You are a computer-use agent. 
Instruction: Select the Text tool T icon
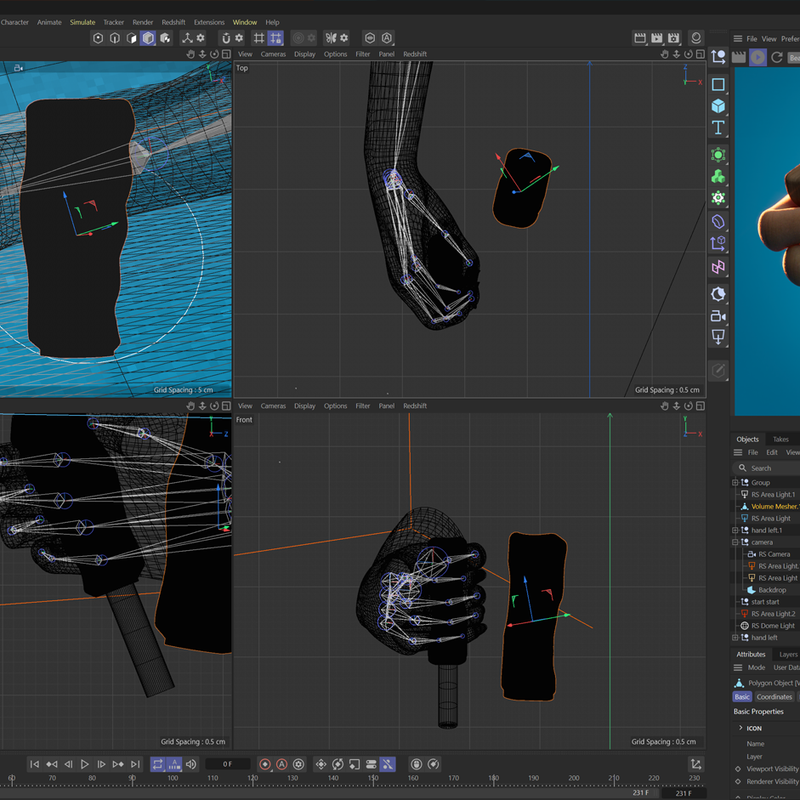point(718,128)
